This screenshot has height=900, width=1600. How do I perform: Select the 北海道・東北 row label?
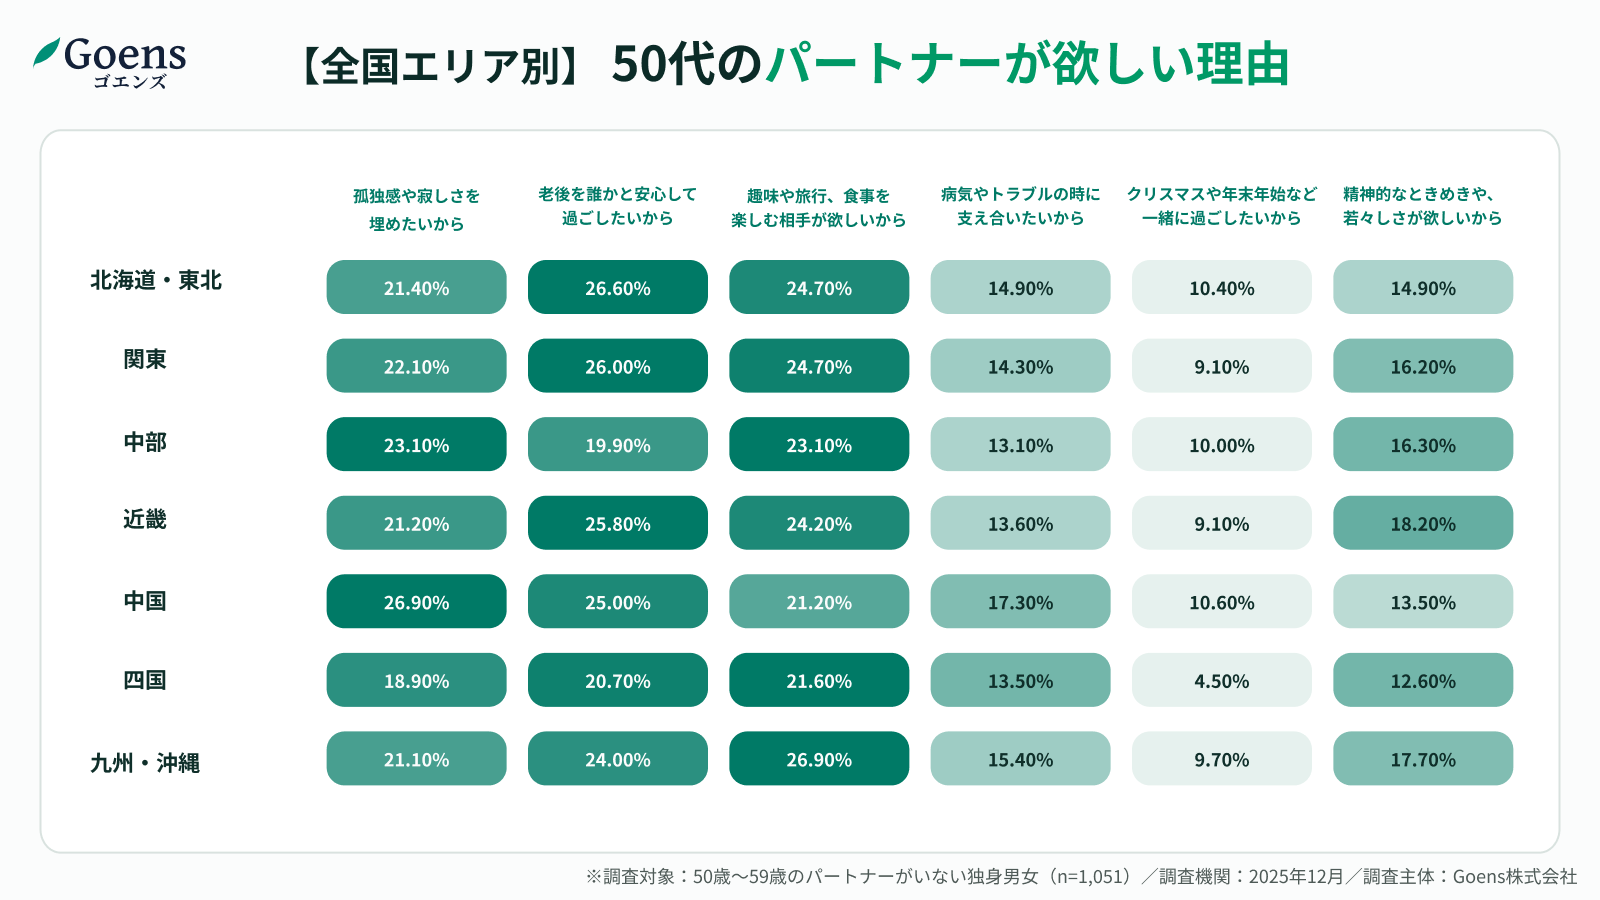156,281
